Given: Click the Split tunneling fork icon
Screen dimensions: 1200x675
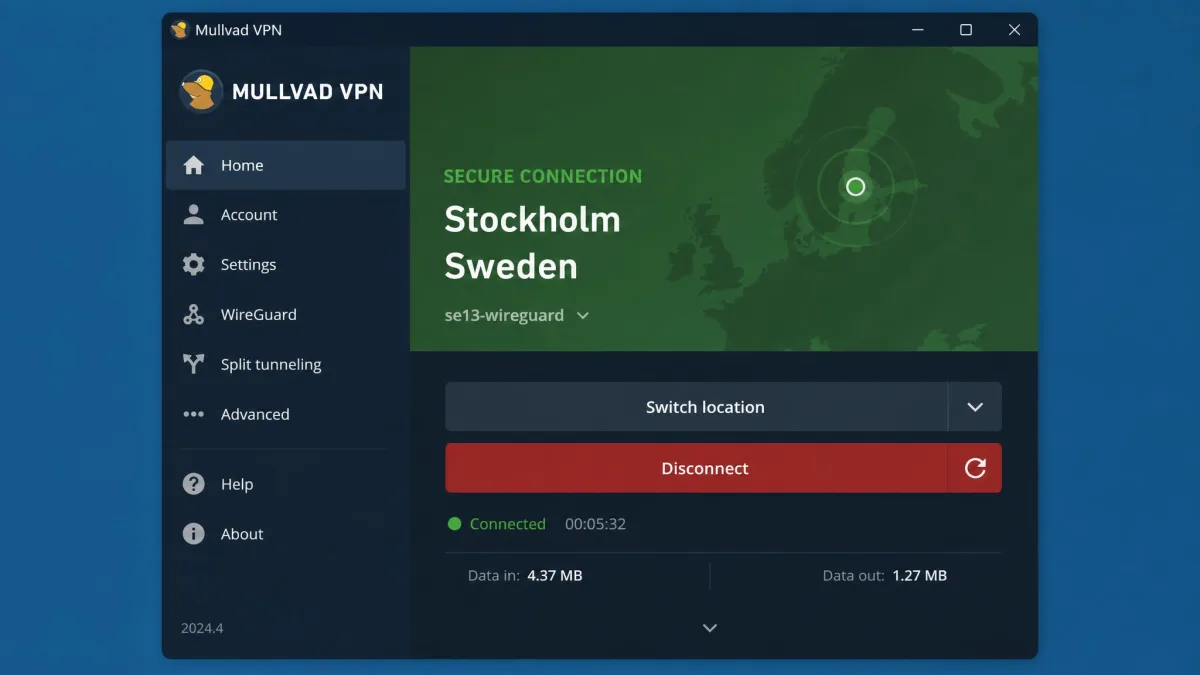Looking at the screenshot, I should tap(194, 364).
